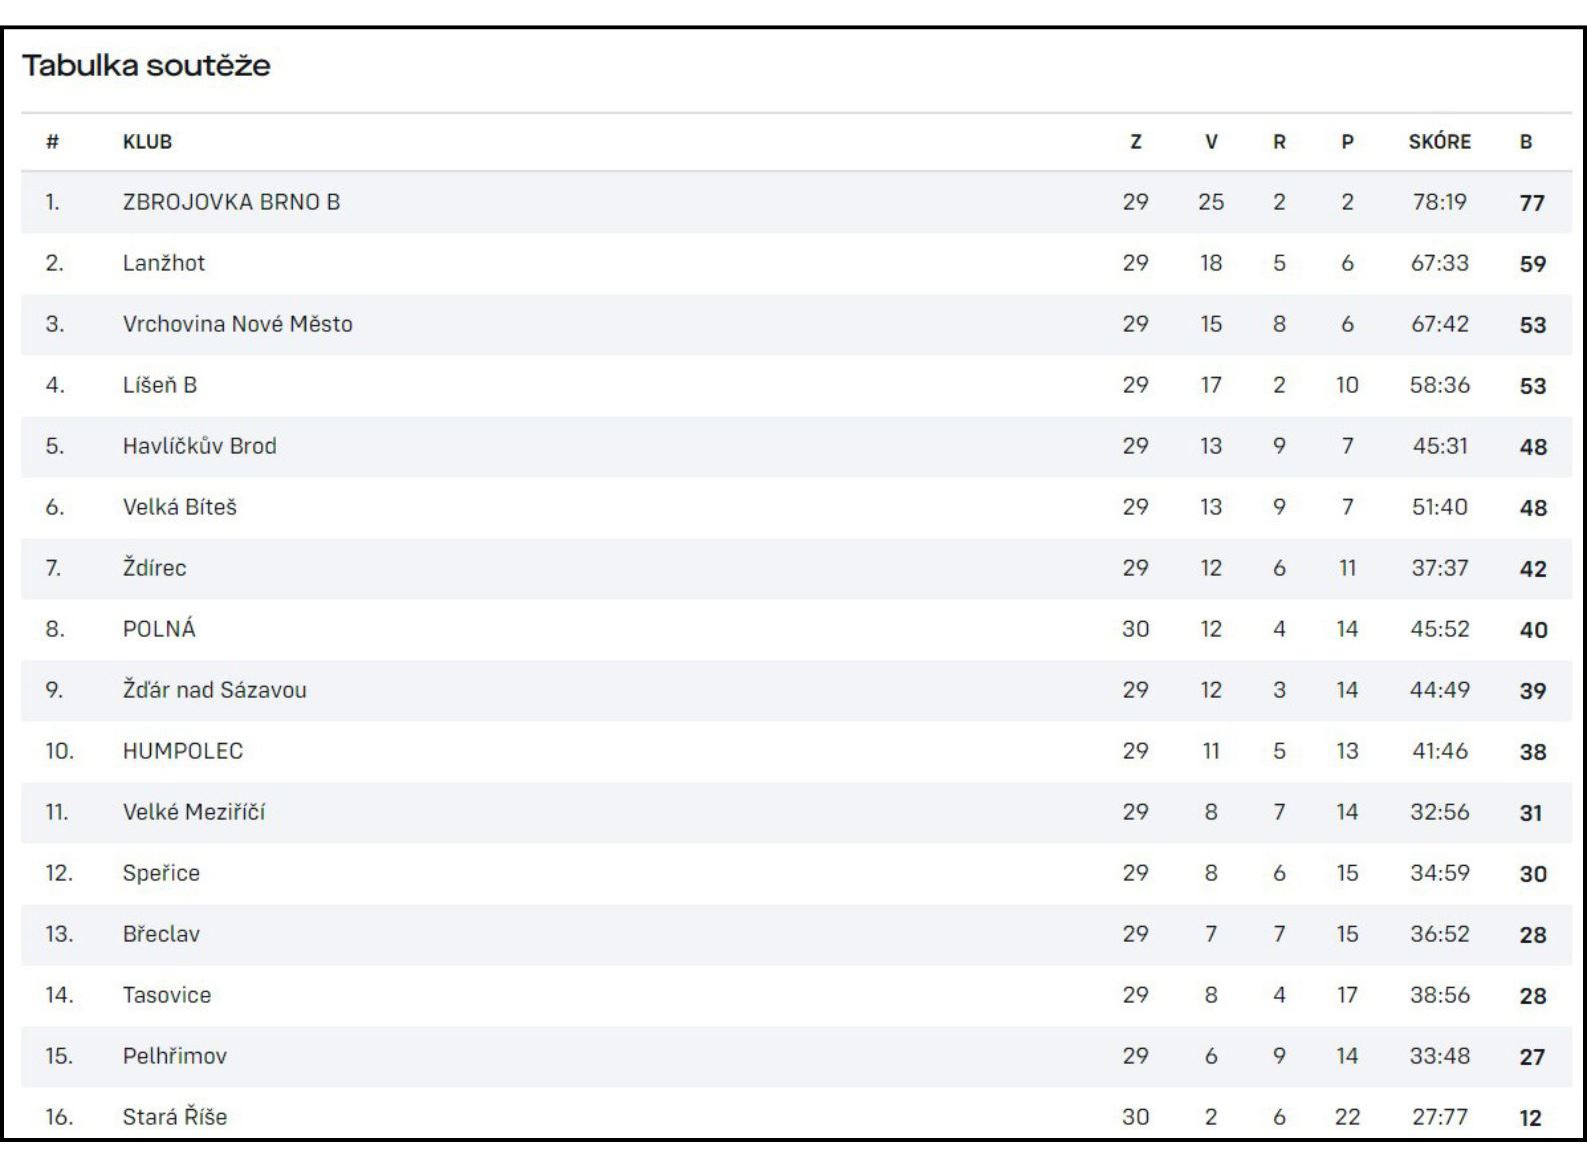Select the Ždírec club name
The height and width of the screenshot is (1165, 1587).
coord(154,568)
